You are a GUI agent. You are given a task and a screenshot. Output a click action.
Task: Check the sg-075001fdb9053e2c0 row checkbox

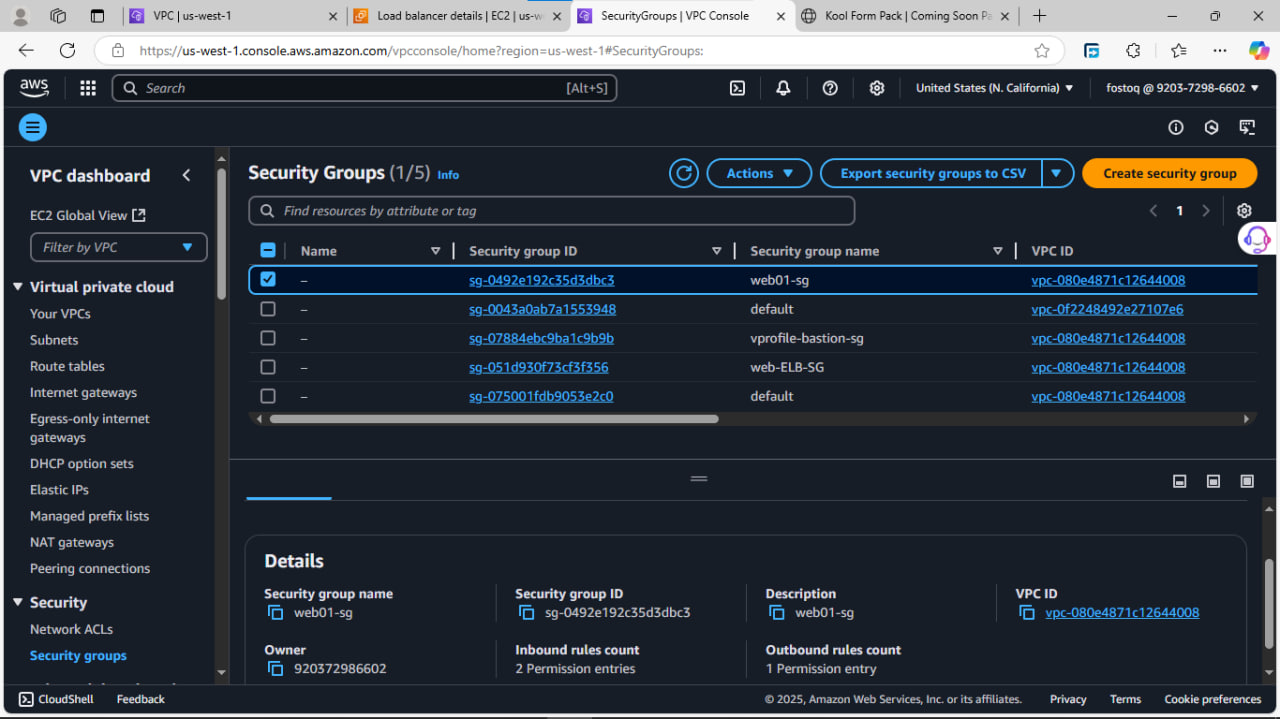coord(268,396)
